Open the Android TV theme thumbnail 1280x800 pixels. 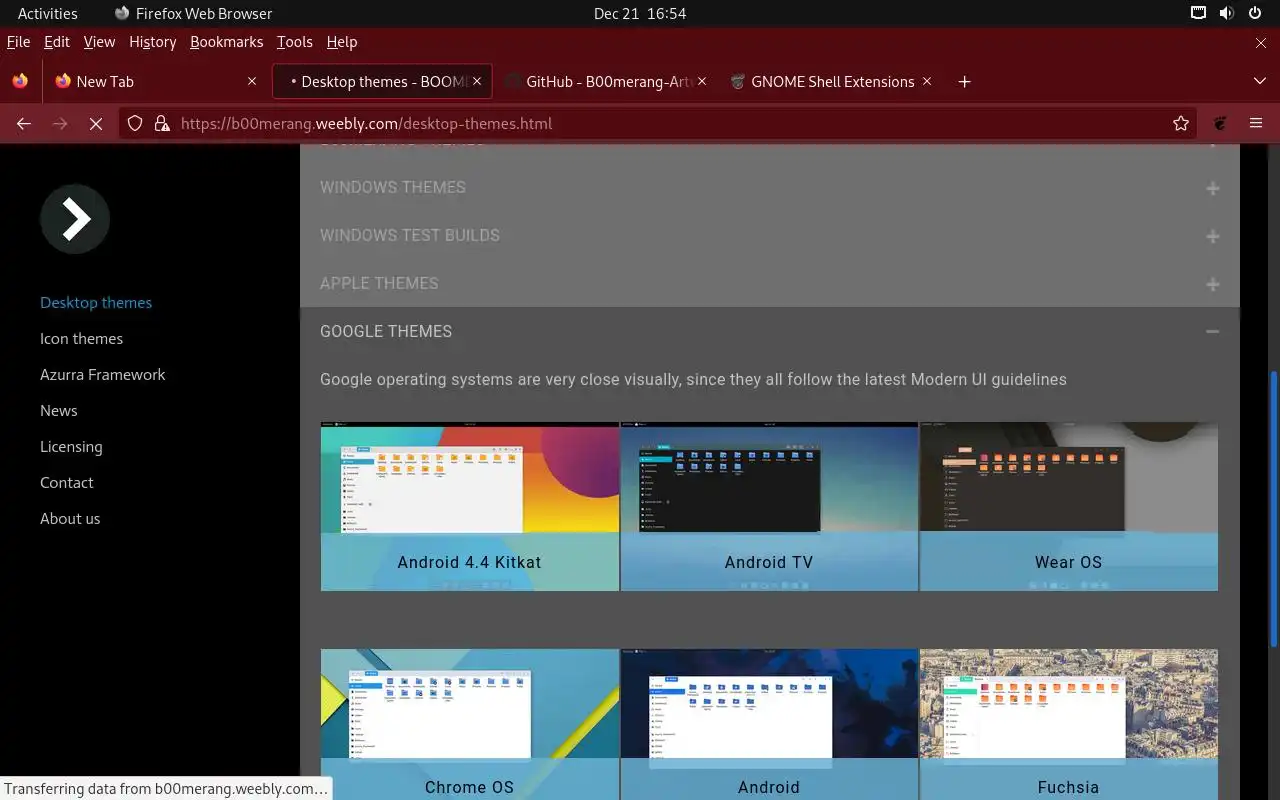(x=769, y=506)
